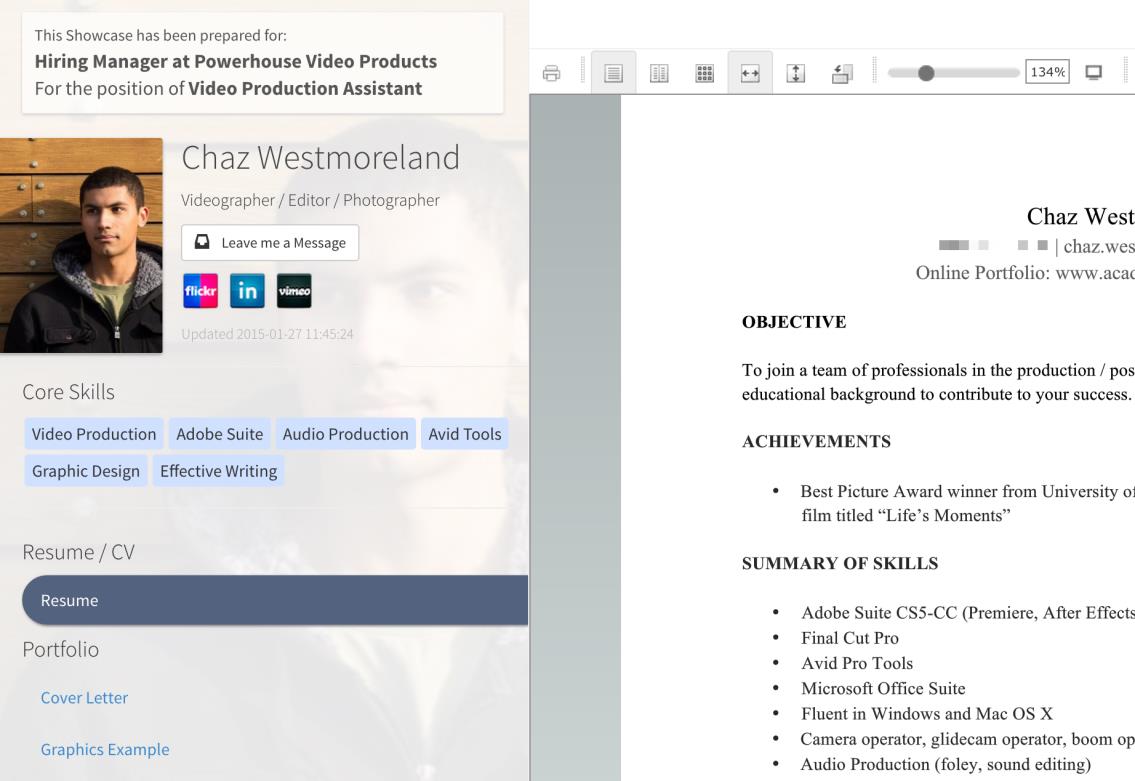This screenshot has height=781, width=1135.
Task: Fit the document to page height
Action: point(796,73)
